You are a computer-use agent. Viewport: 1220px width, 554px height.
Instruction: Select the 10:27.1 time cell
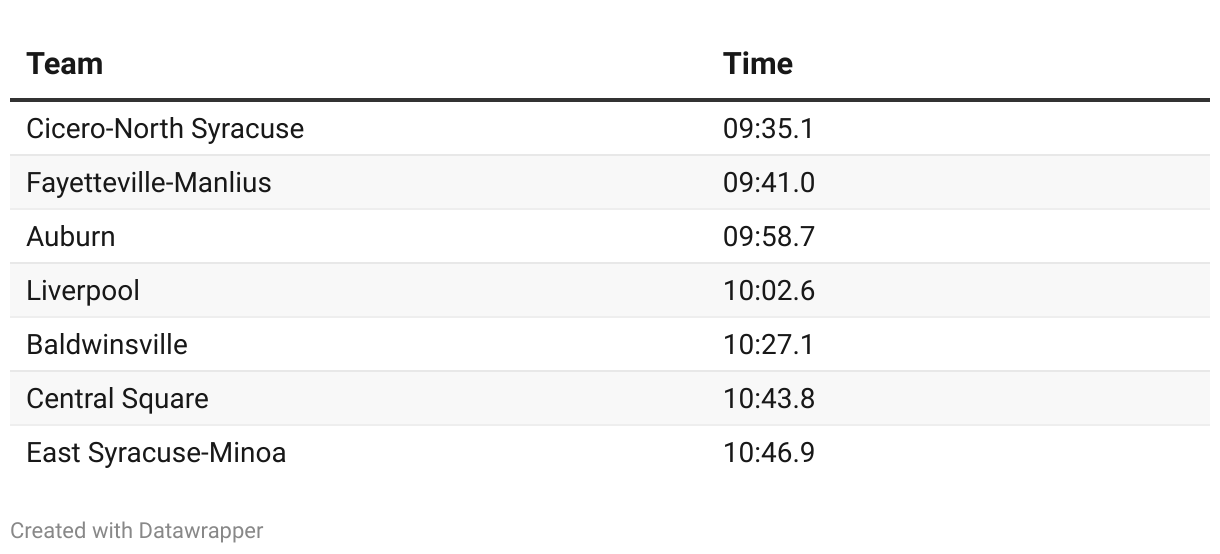click(x=768, y=345)
